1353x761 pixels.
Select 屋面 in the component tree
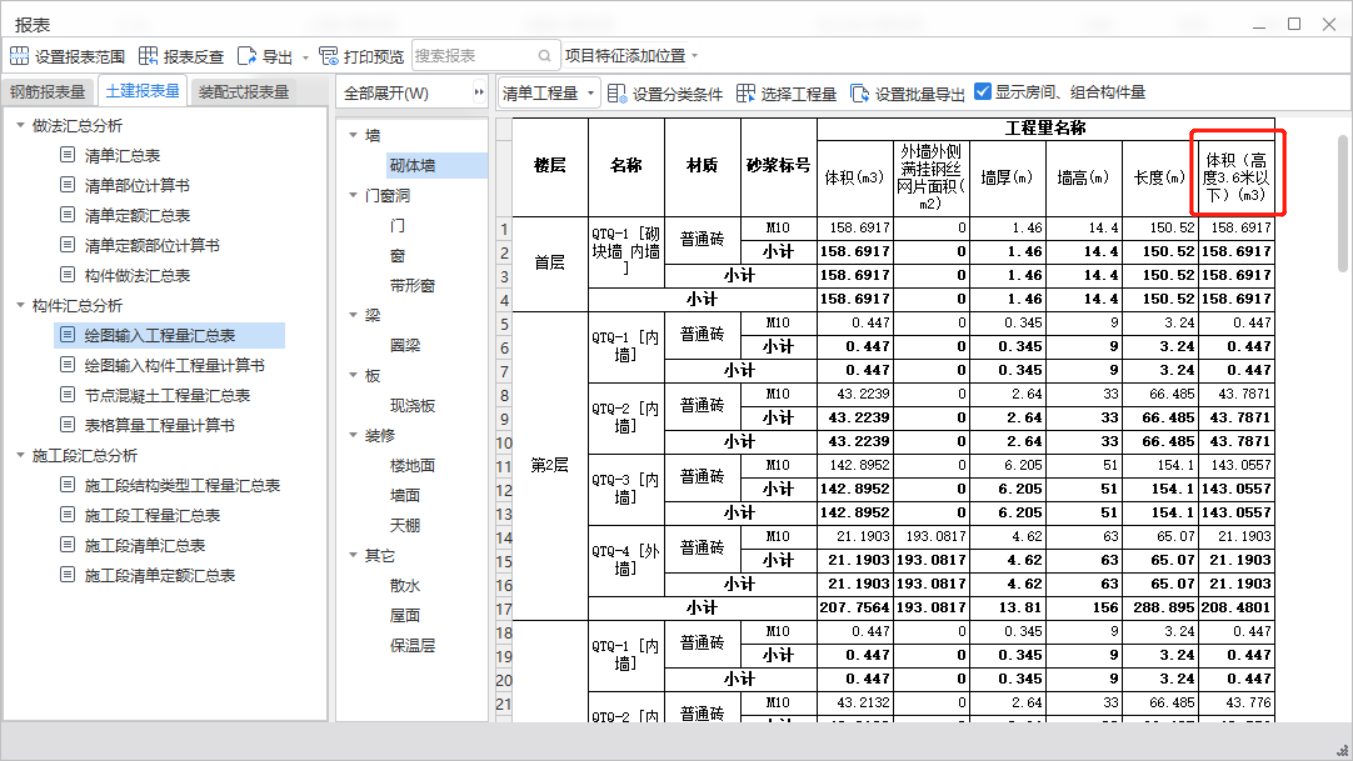pos(405,615)
